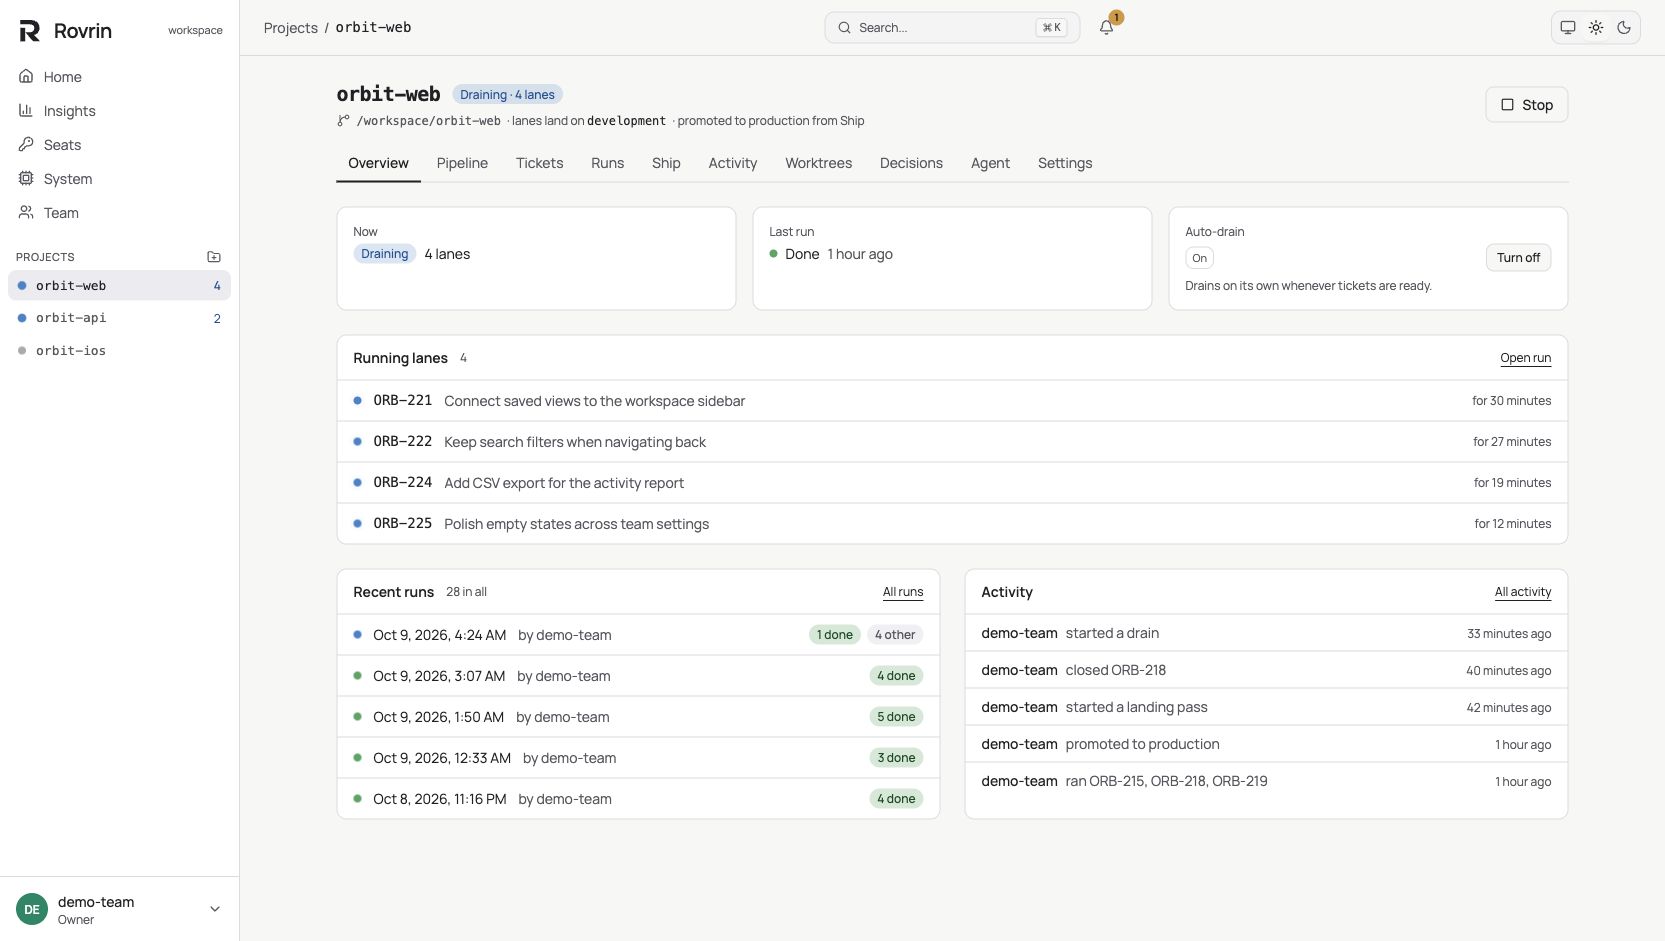Open the Activity tab
Viewport: 1665px width, 941px height.
pyautogui.click(x=733, y=163)
